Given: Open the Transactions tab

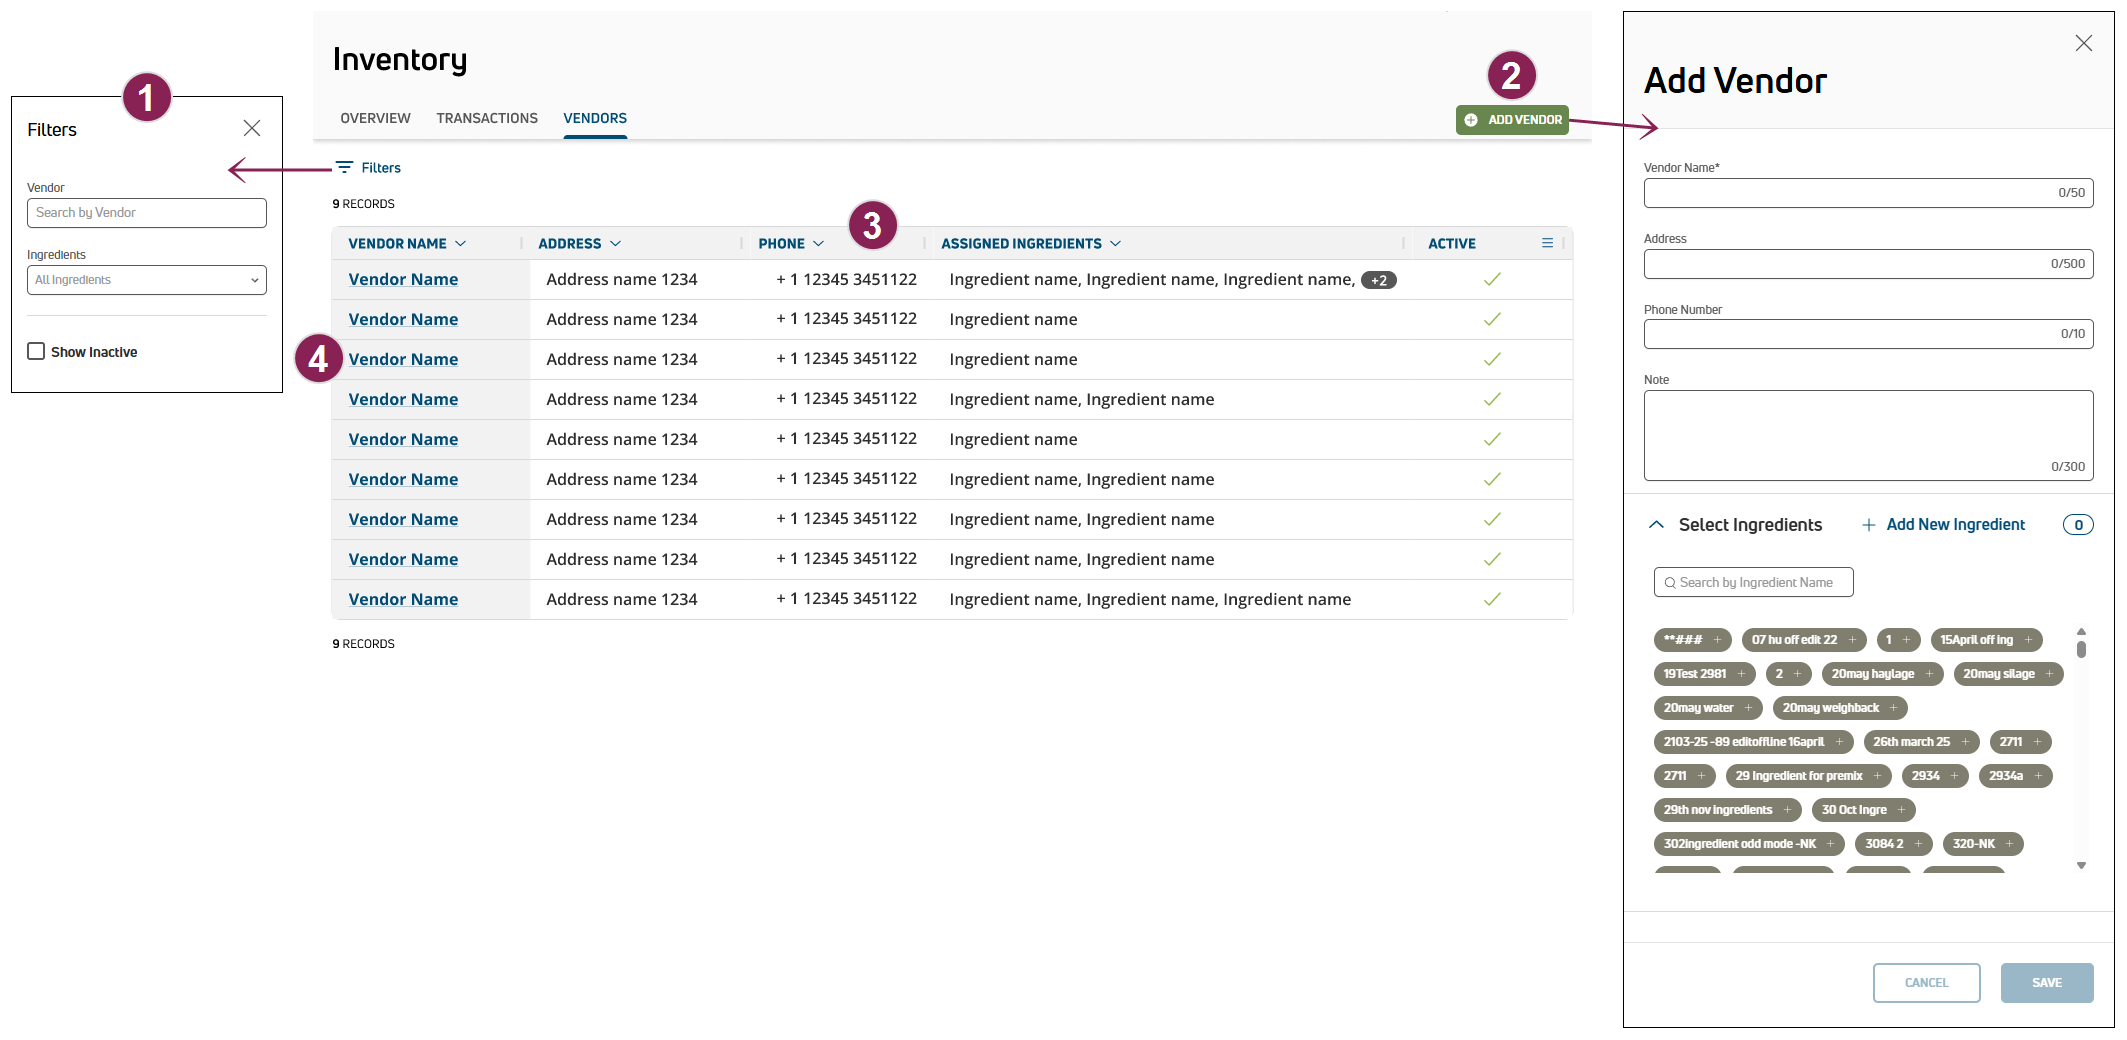Looking at the screenshot, I should click(x=487, y=118).
